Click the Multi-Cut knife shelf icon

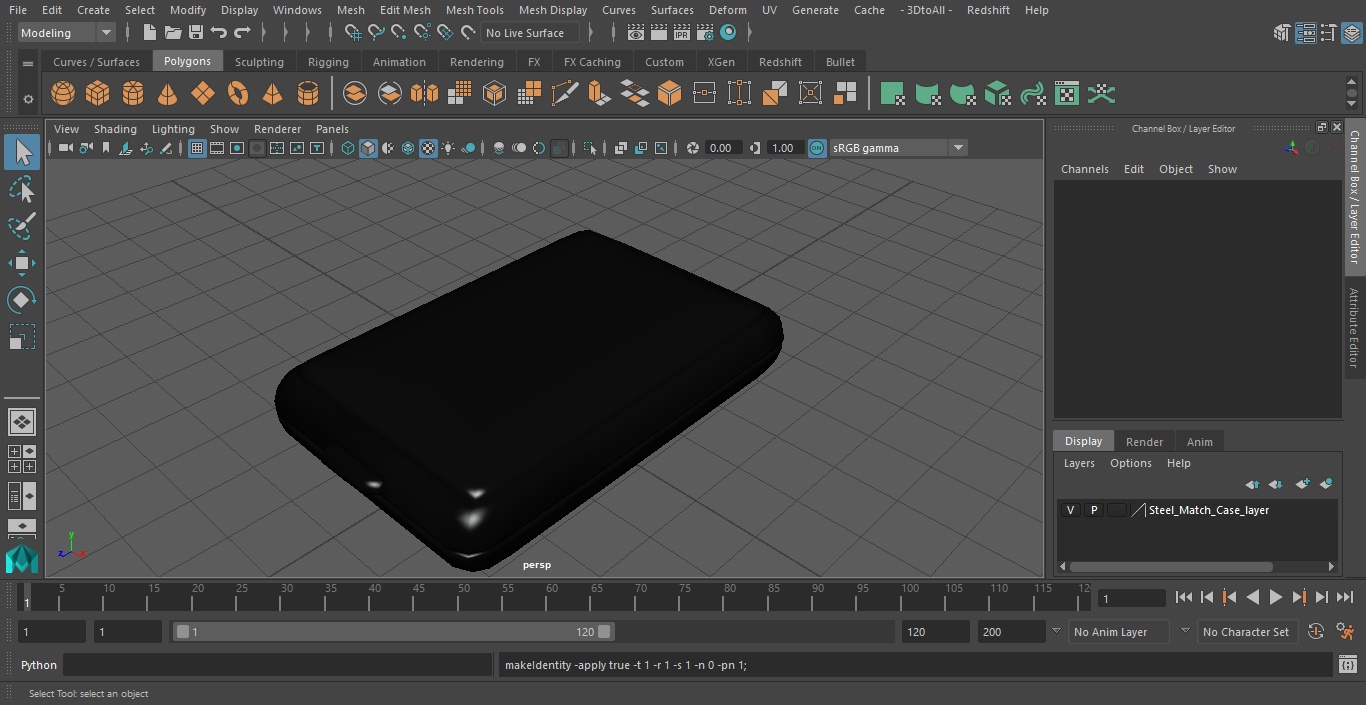(x=565, y=94)
